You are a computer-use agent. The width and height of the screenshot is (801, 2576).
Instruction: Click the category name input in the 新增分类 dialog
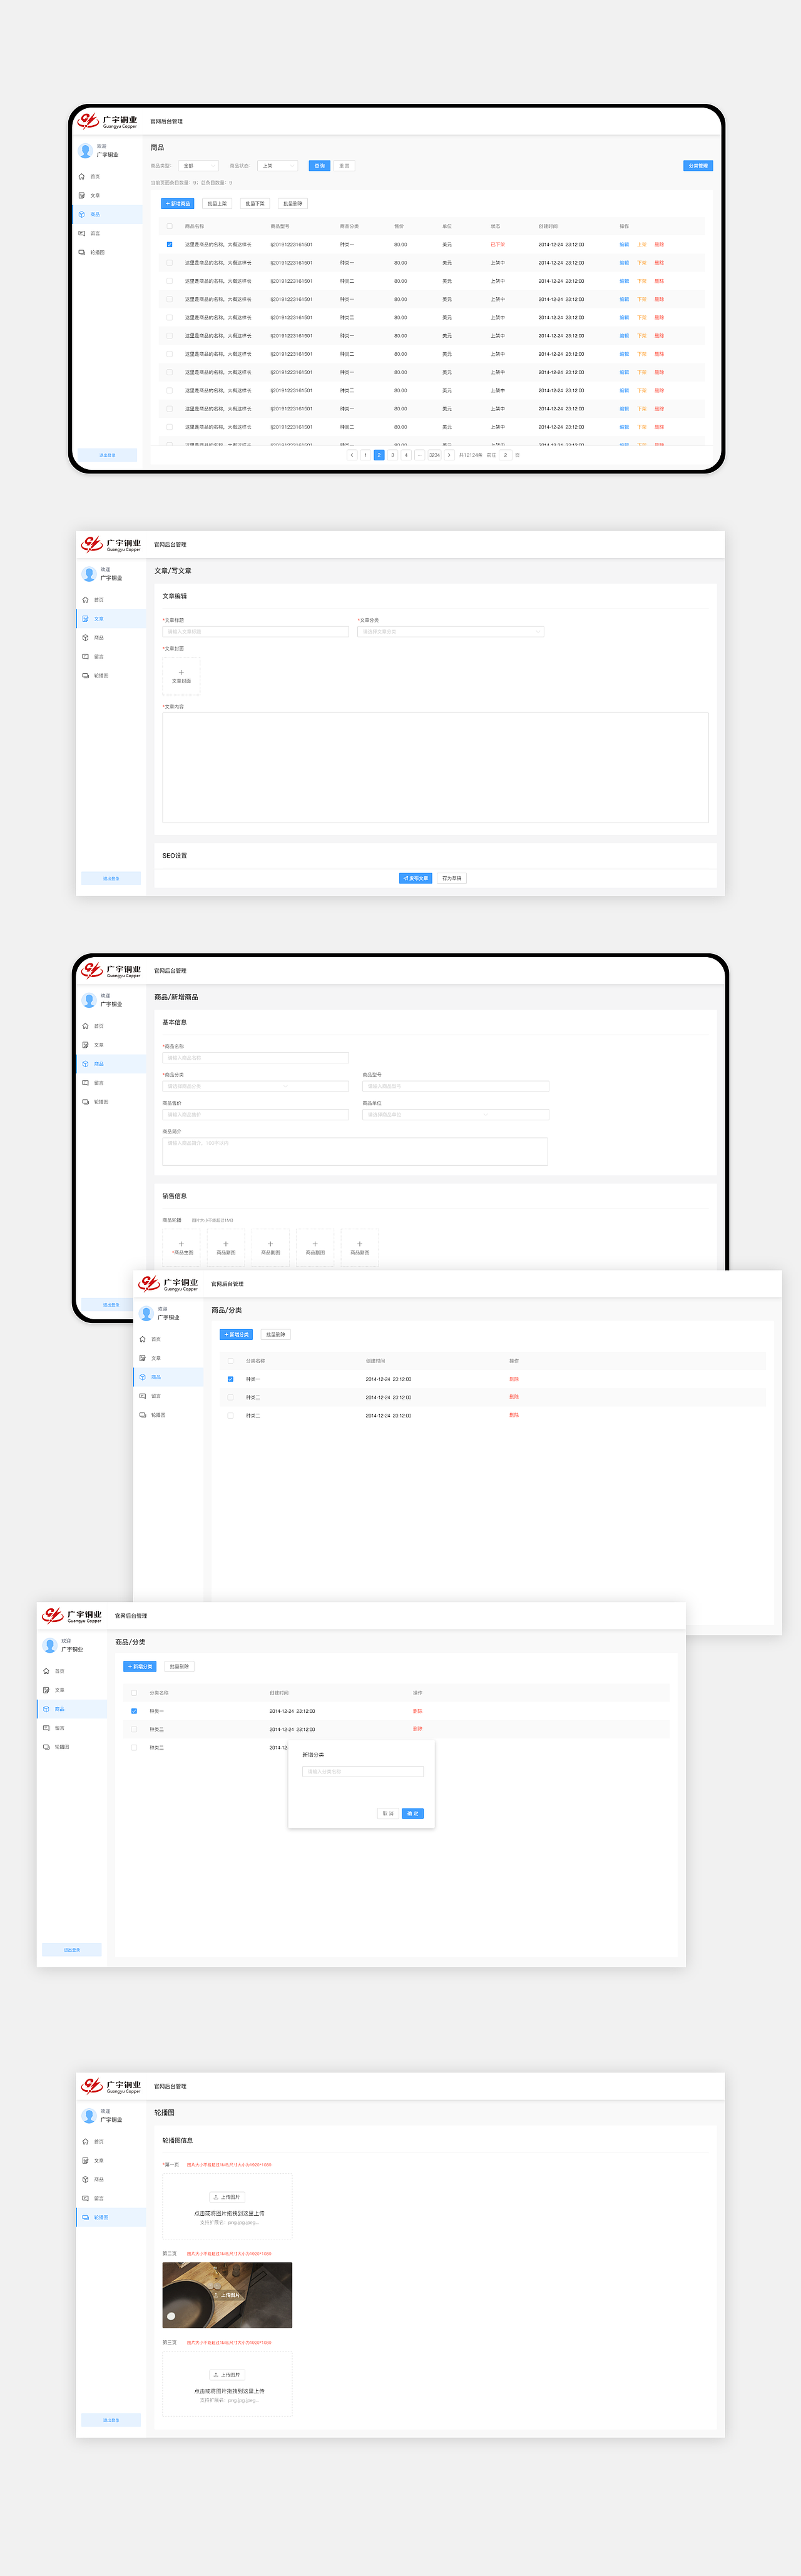click(363, 1771)
